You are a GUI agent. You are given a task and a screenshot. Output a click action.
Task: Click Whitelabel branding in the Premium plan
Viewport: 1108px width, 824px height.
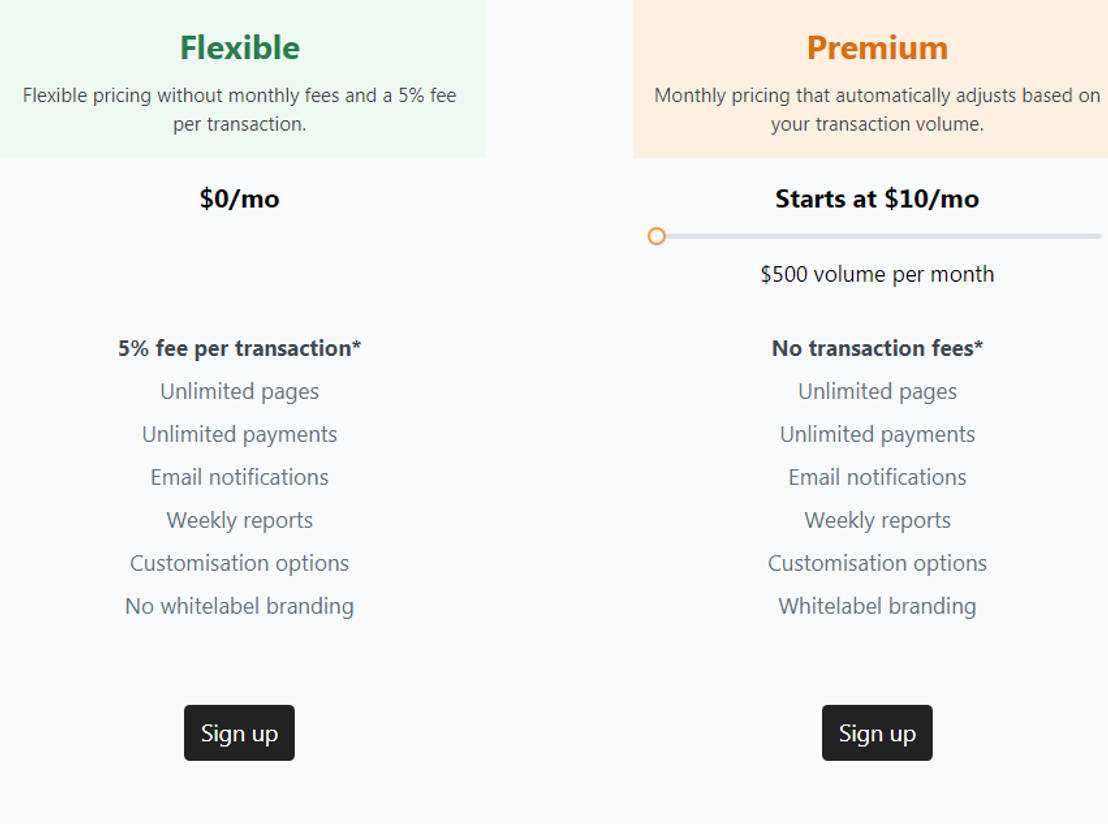(x=877, y=606)
